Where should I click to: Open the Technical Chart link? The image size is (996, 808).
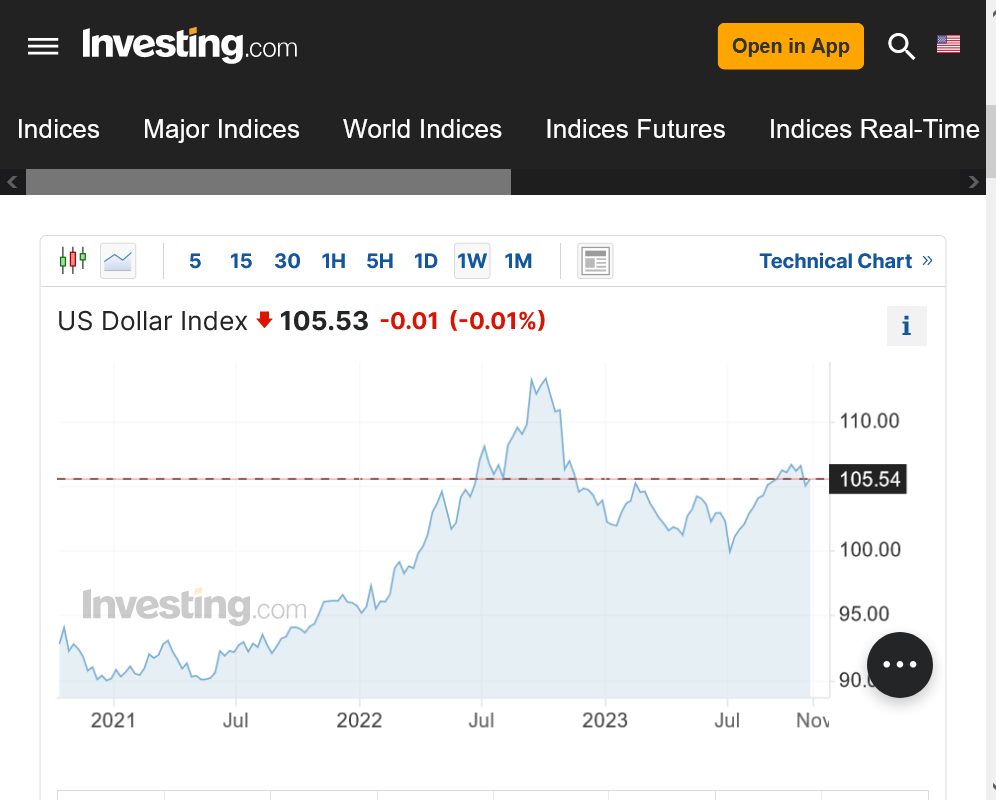[x=846, y=261]
